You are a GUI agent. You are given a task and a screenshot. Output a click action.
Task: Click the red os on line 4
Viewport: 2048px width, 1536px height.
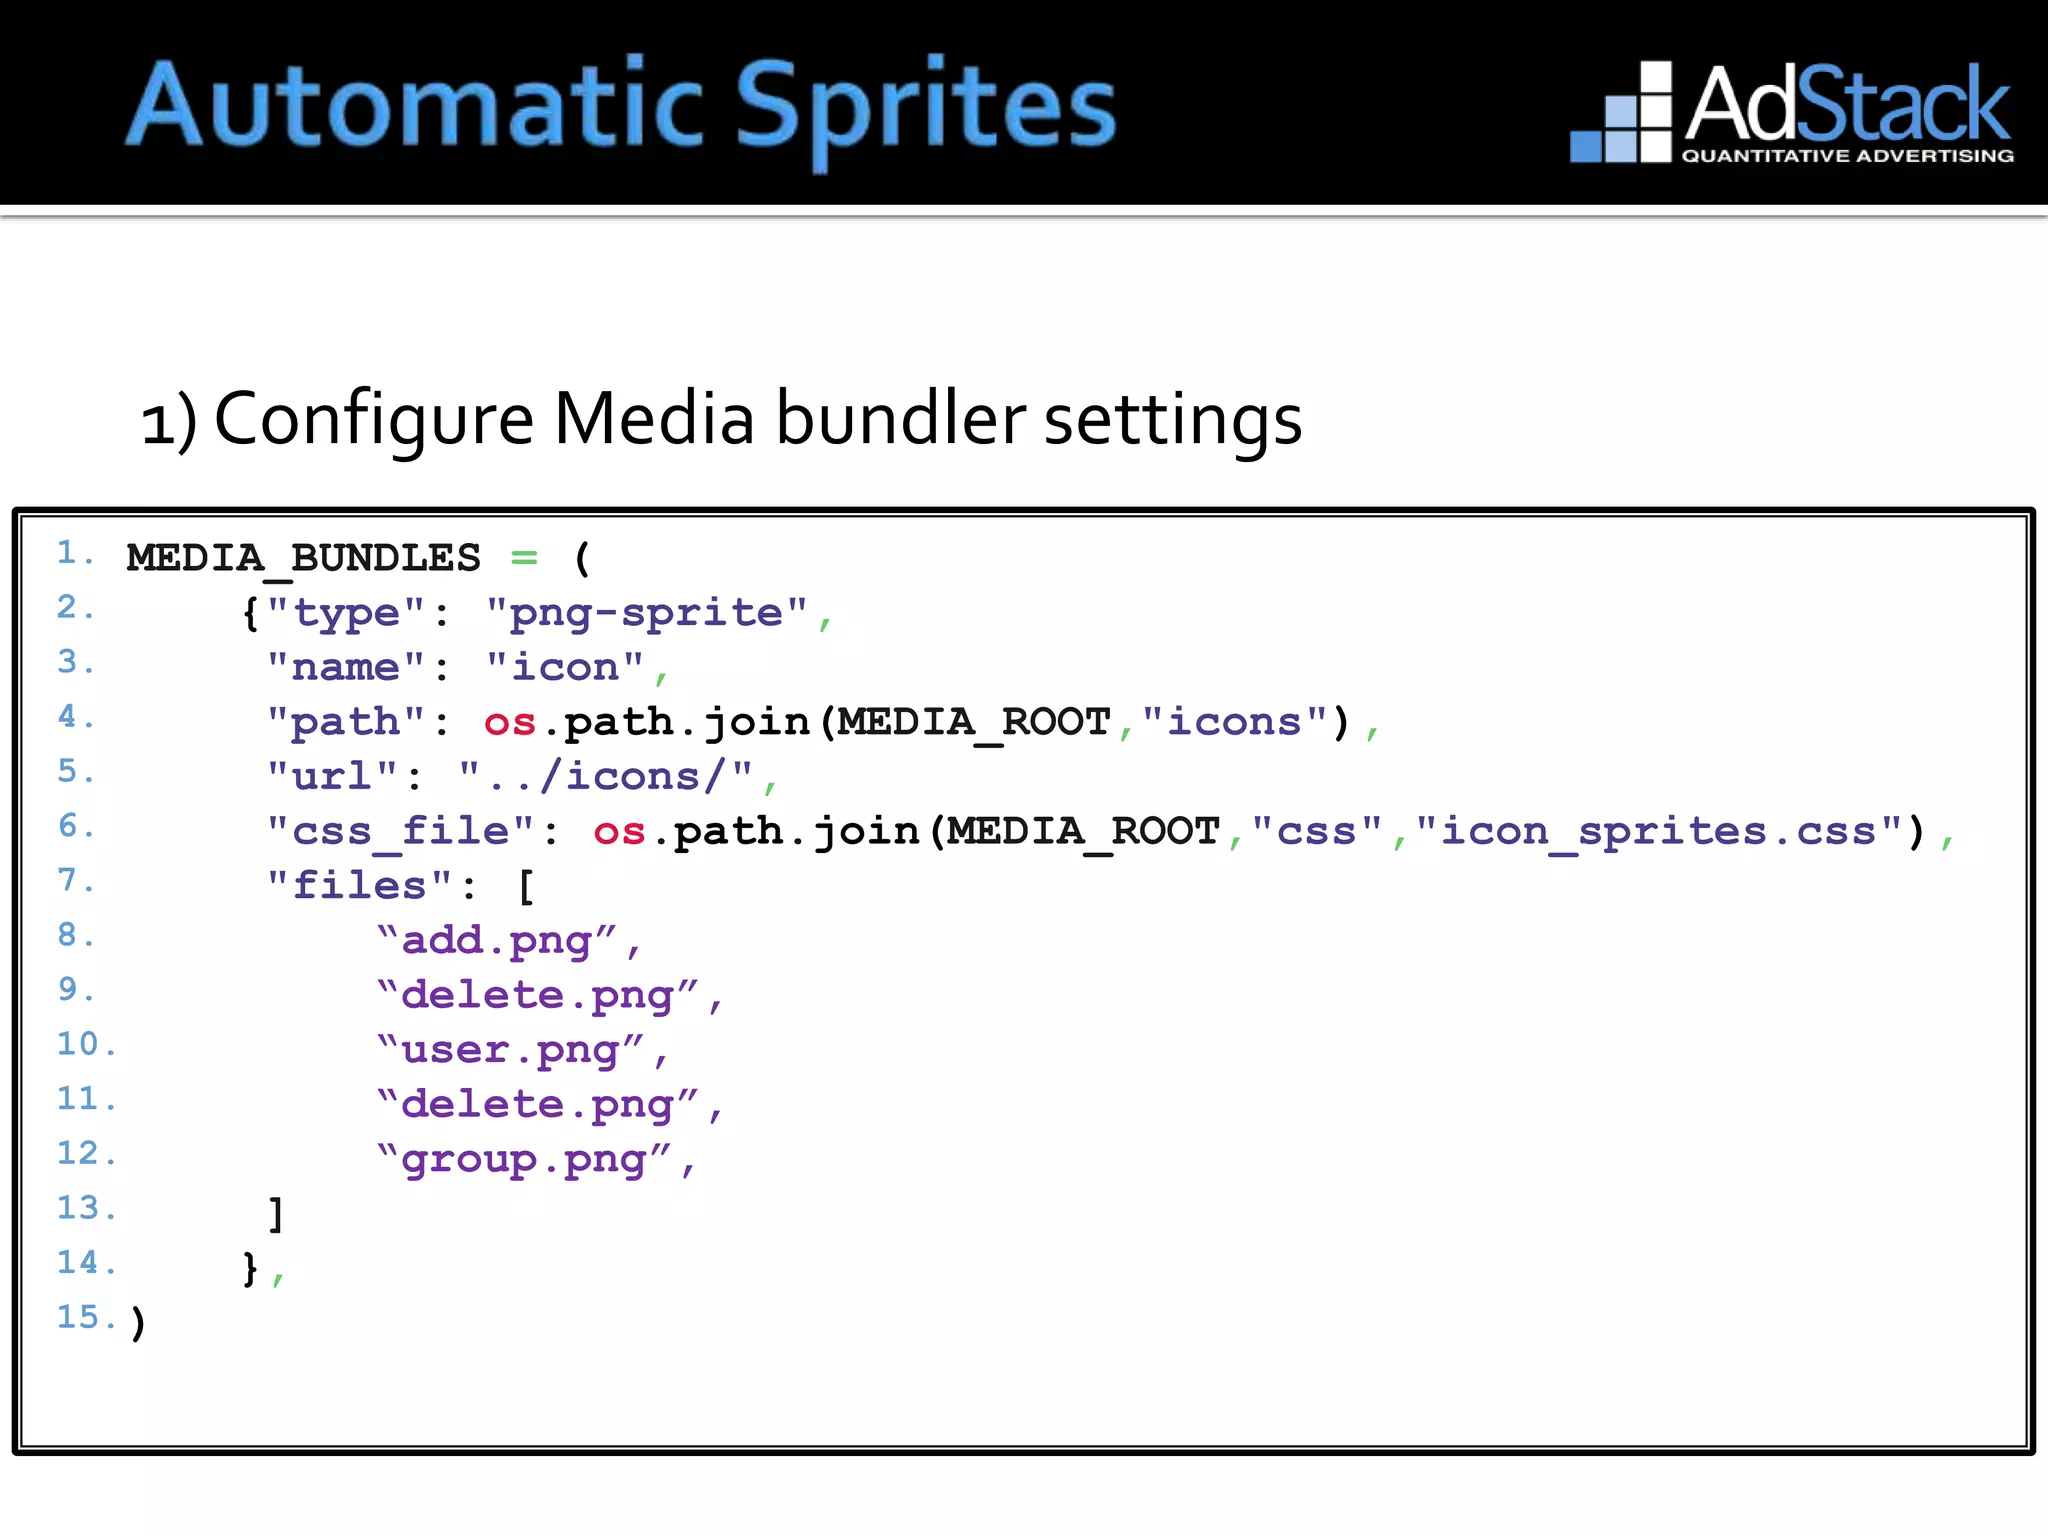click(x=510, y=723)
